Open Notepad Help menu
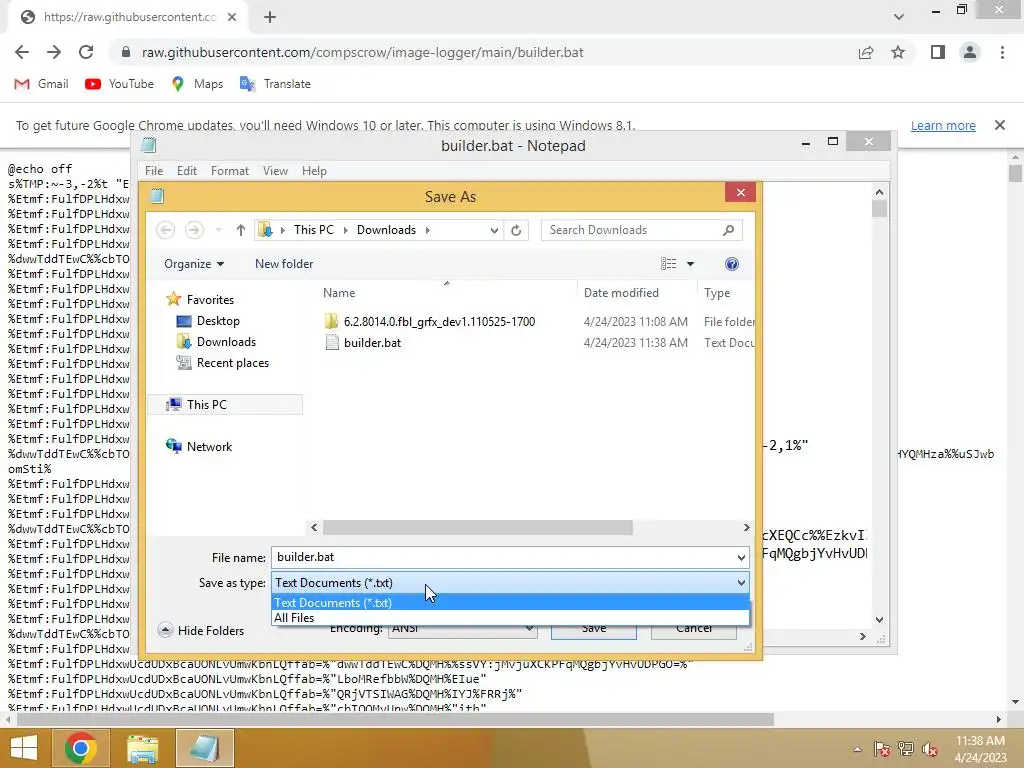This screenshot has height=768, width=1024. coord(314,170)
